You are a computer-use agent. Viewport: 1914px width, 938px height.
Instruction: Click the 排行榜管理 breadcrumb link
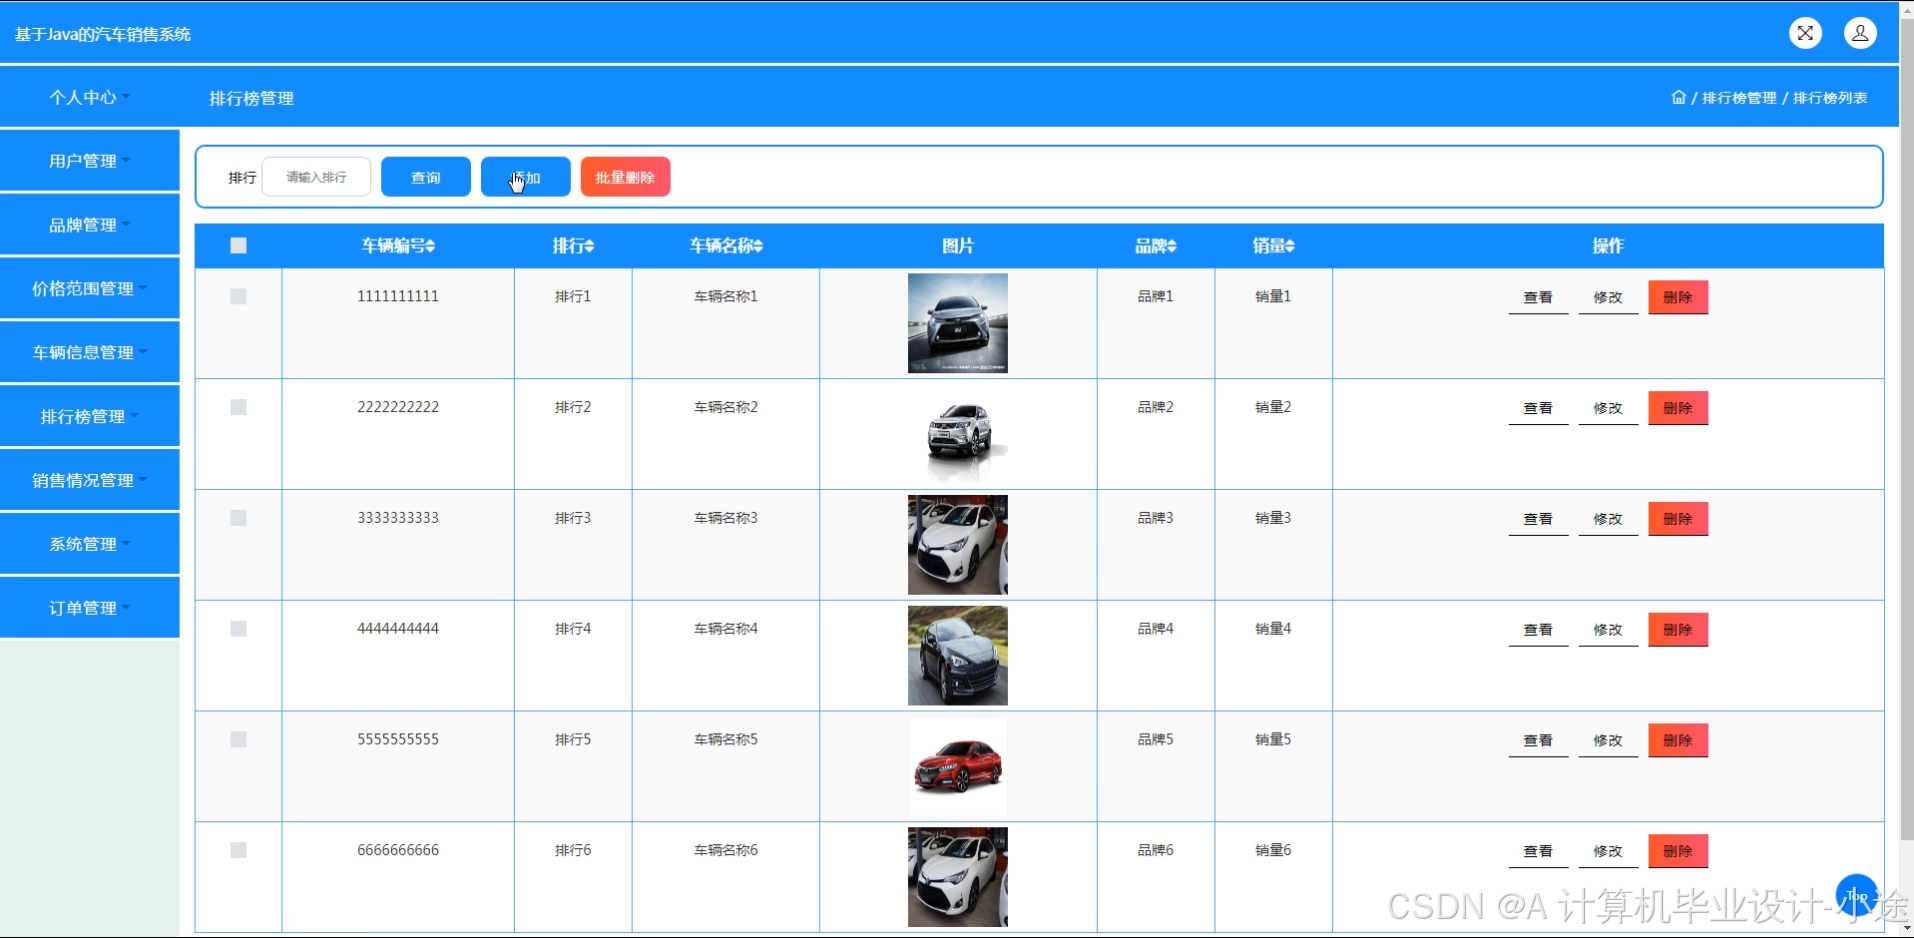point(1739,98)
